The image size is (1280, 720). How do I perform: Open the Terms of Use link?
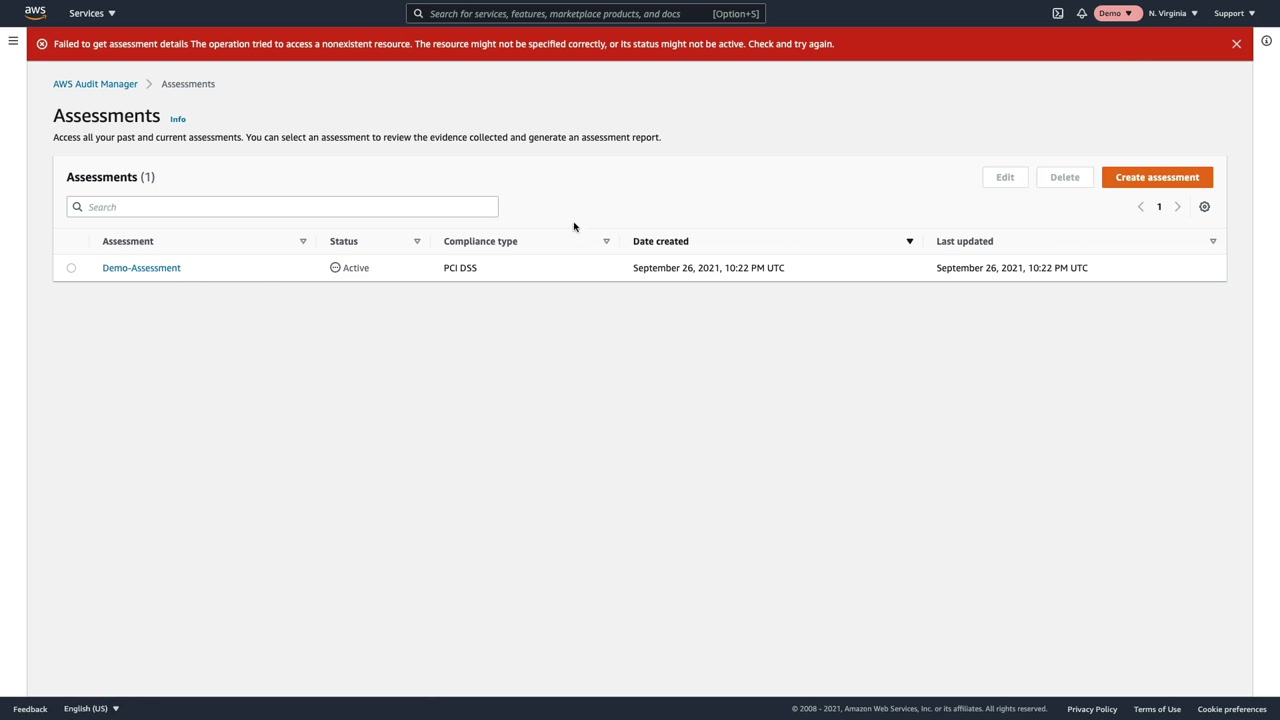point(1157,709)
